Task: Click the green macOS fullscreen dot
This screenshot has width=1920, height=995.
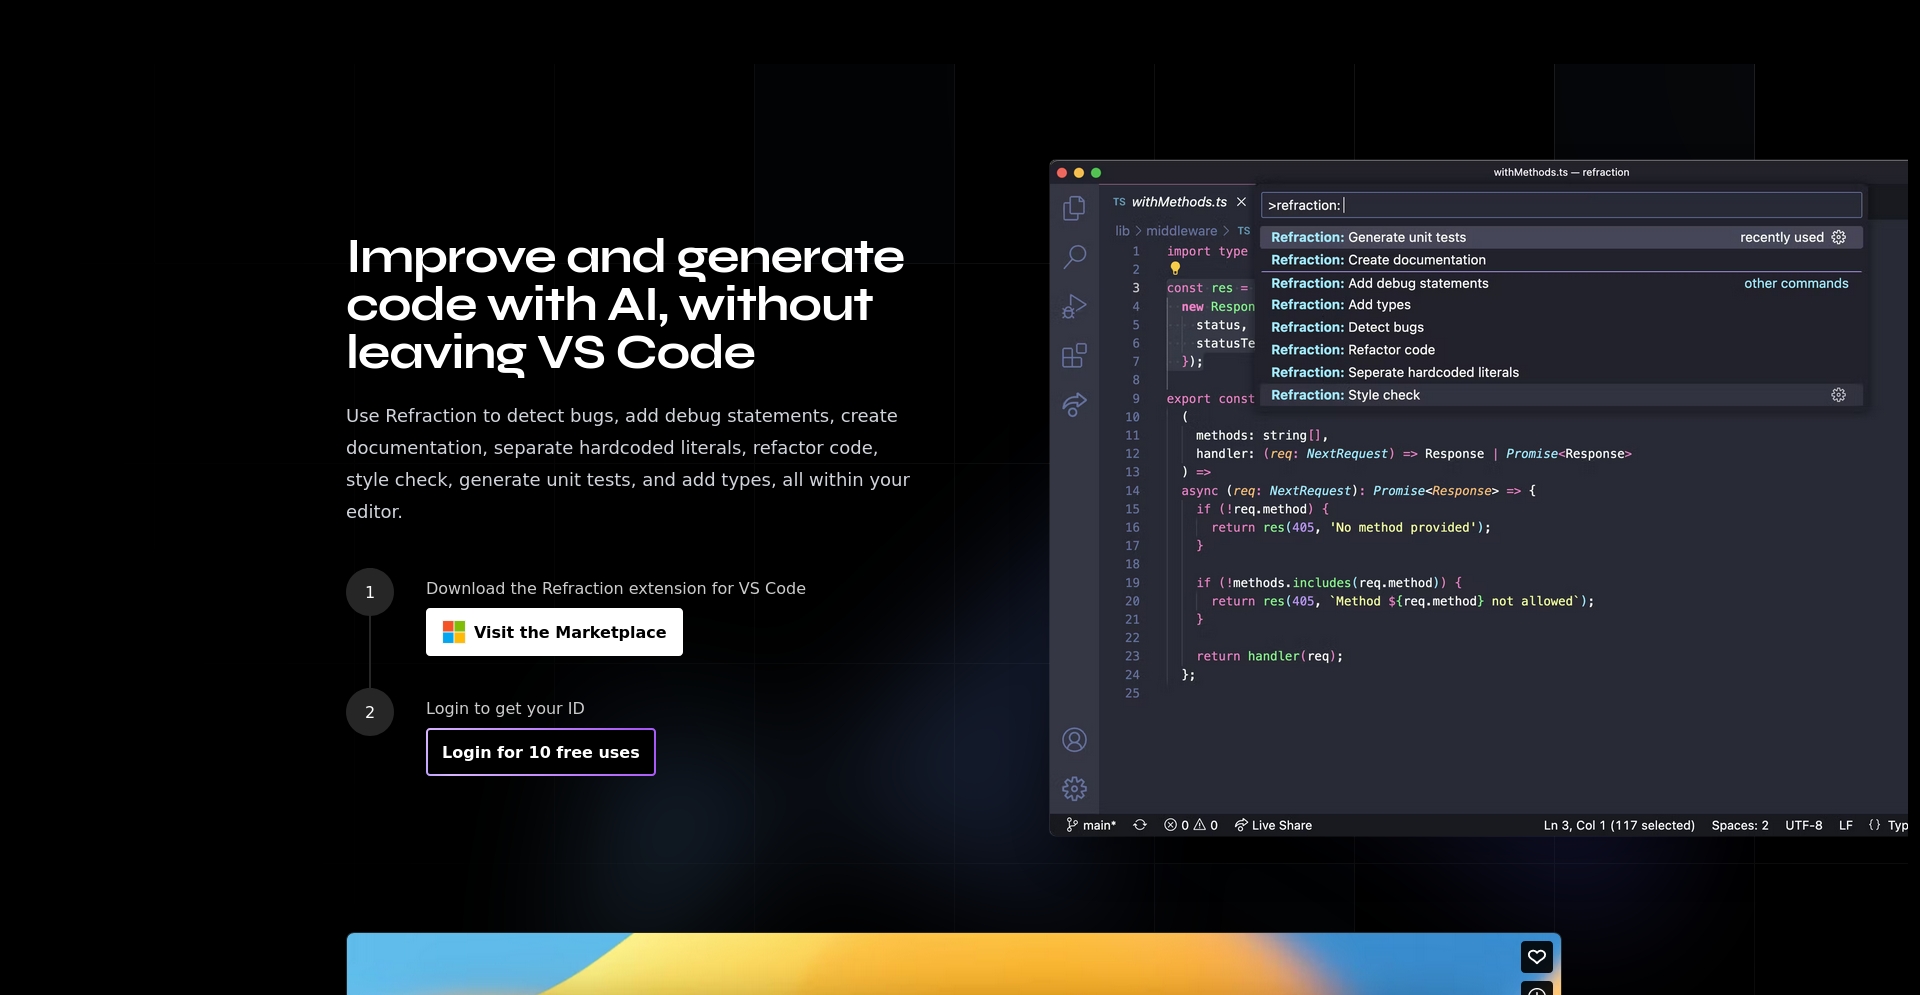Action: tap(1096, 173)
